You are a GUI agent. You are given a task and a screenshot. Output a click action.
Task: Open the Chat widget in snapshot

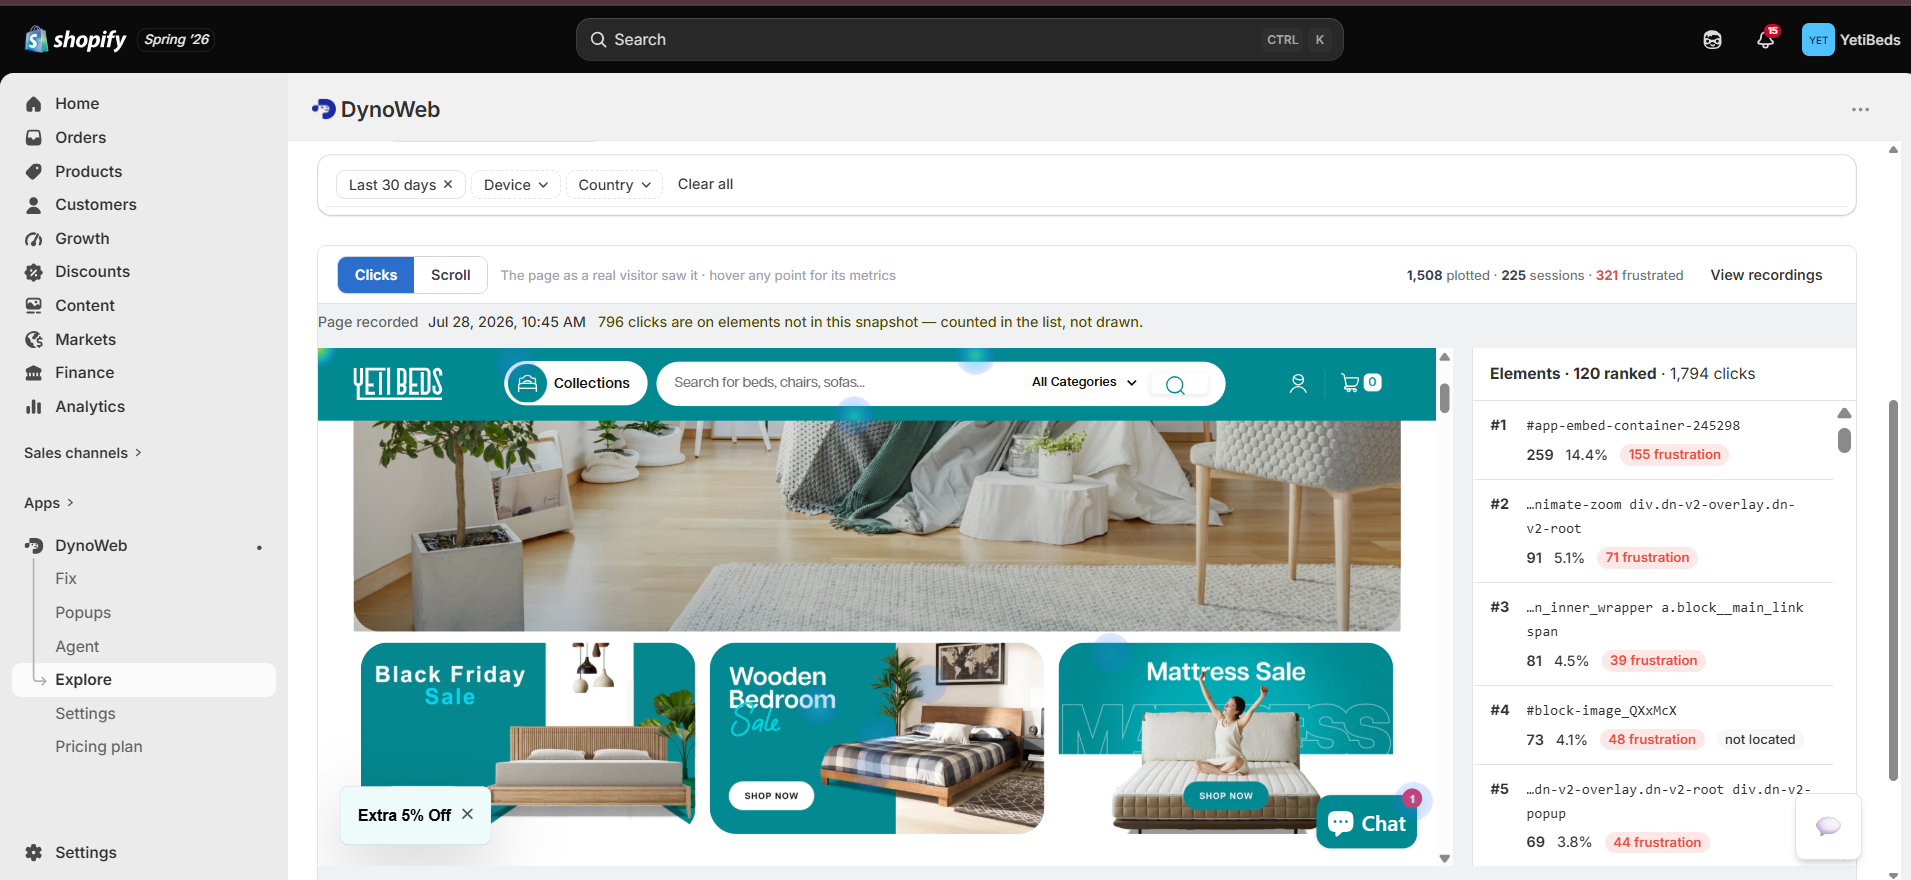[1367, 822]
